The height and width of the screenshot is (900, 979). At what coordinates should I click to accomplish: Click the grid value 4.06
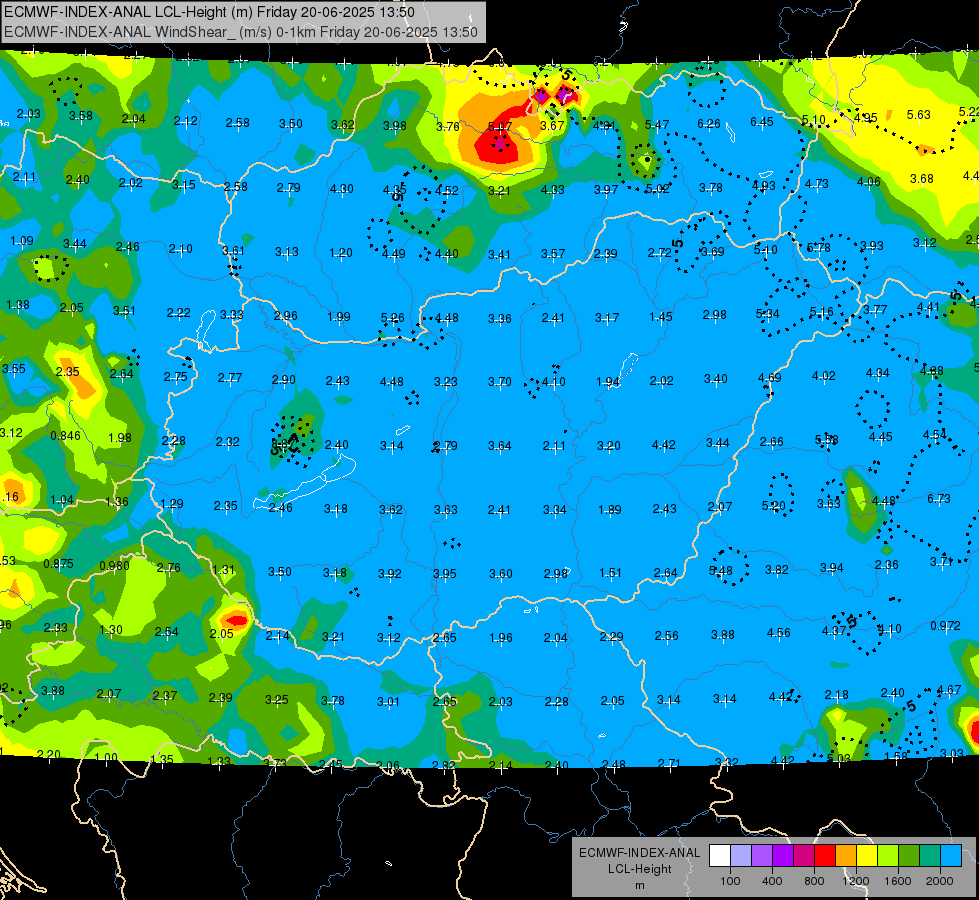pyautogui.click(x=868, y=182)
